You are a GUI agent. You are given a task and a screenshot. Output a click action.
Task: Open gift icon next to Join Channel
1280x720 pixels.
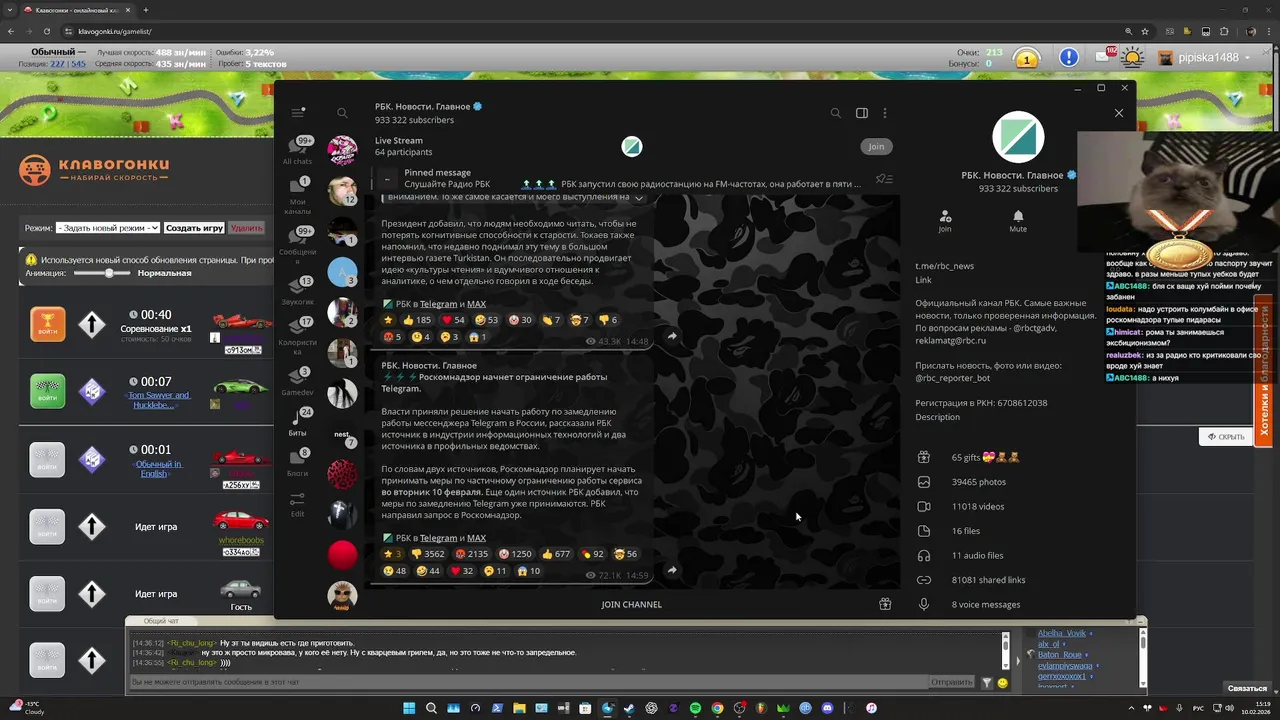(885, 604)
